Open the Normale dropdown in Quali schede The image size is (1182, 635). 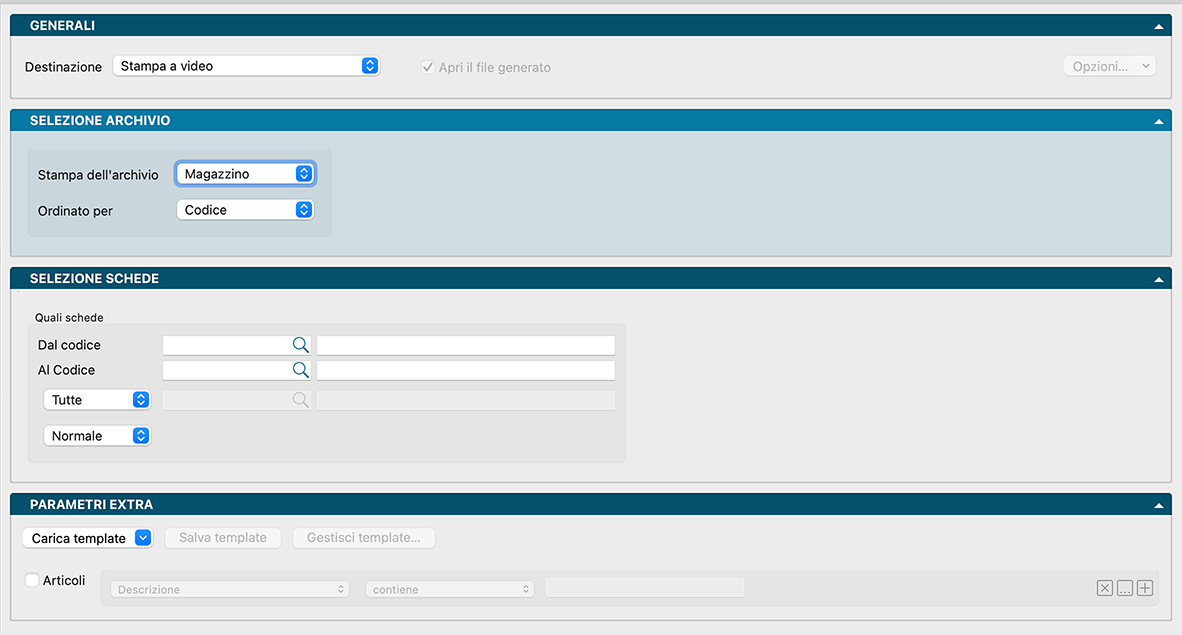97,436
